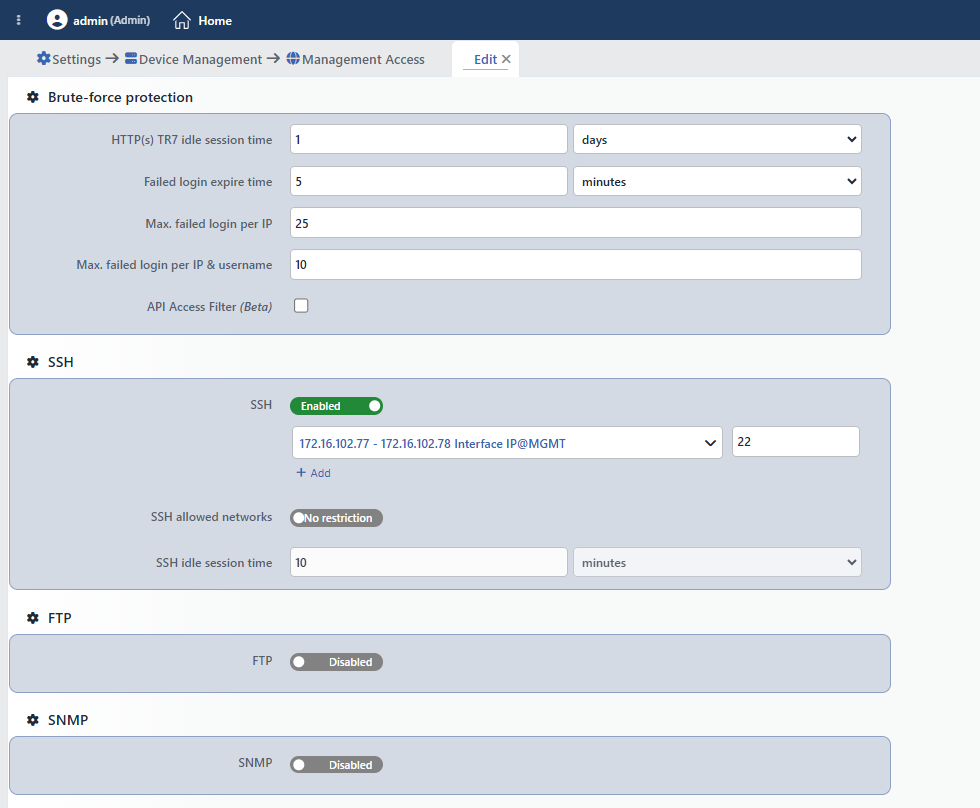Click the Home house icon
This screenshot has width=980, height=808.
coord(182,20)
